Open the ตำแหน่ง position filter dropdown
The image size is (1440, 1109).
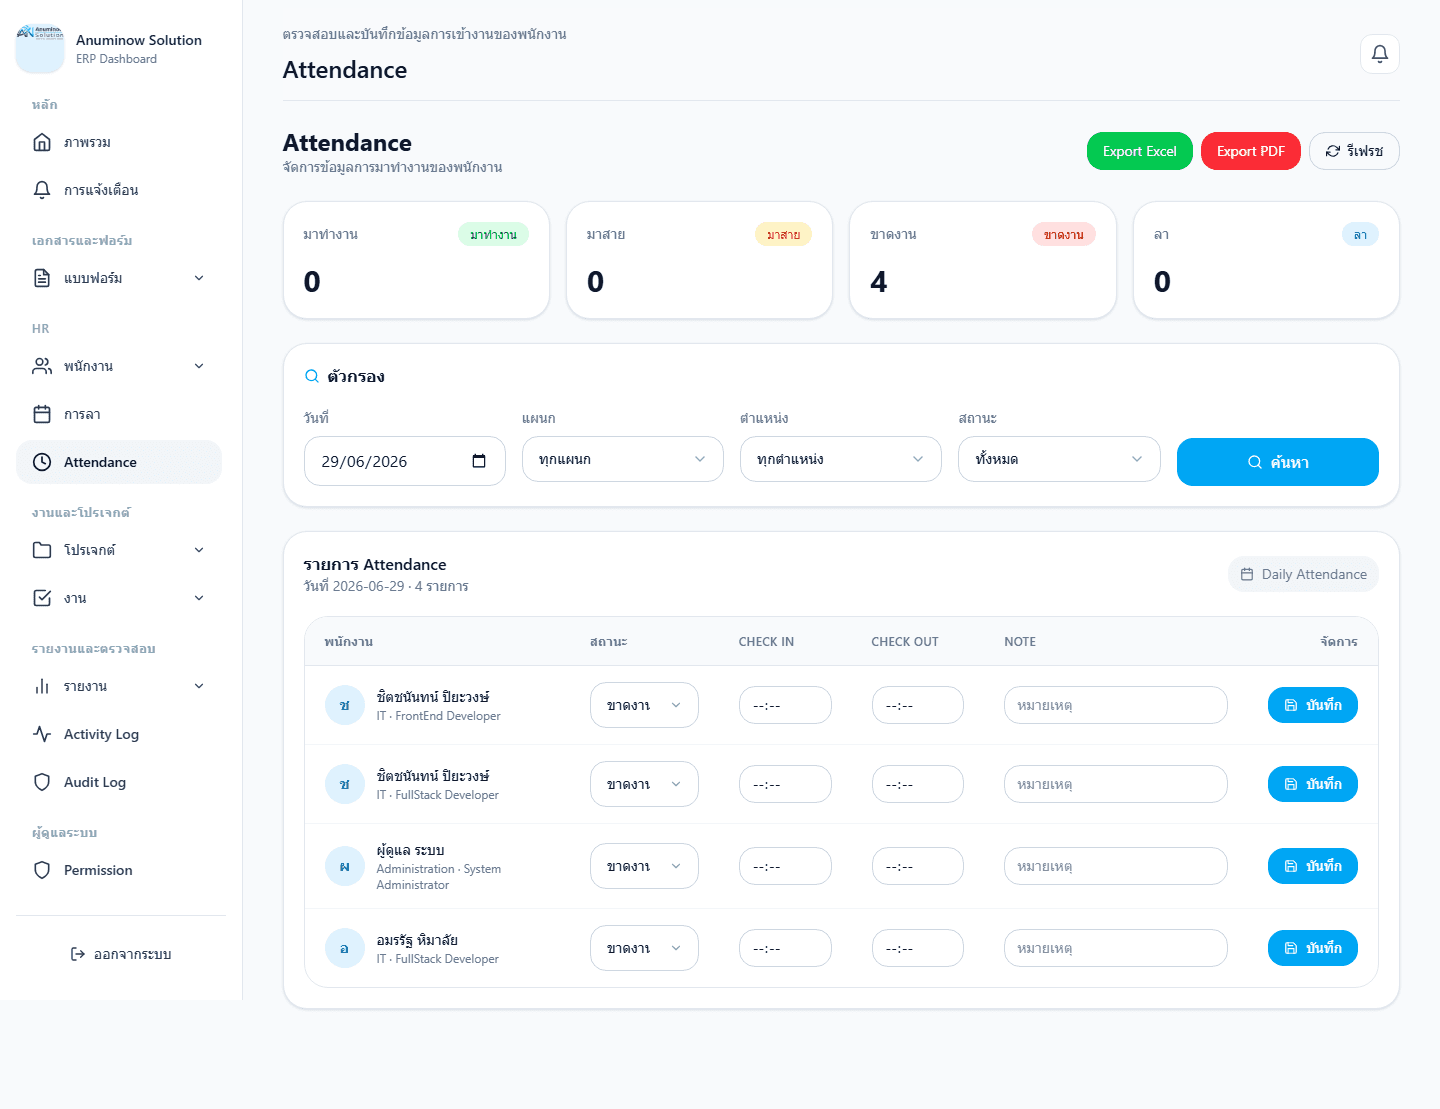click(841, 459)
